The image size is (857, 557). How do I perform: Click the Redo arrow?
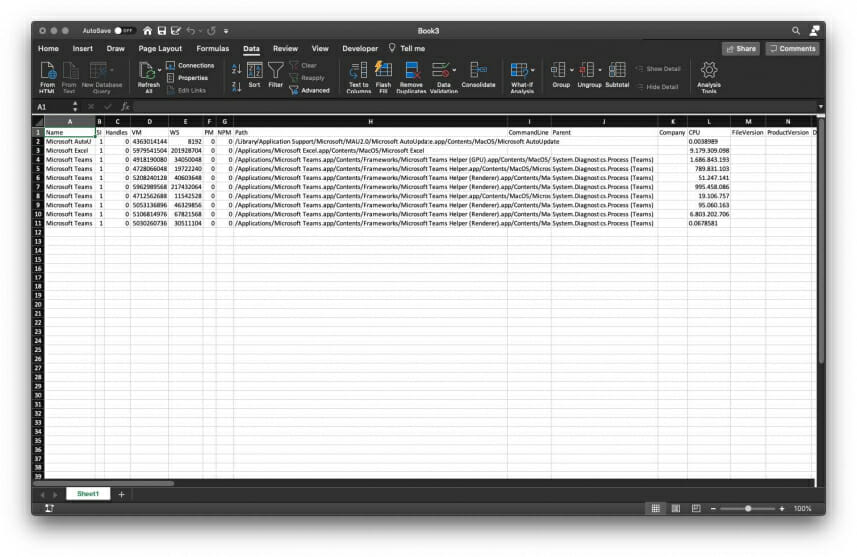pyautogui.click(x=212, y=31)
